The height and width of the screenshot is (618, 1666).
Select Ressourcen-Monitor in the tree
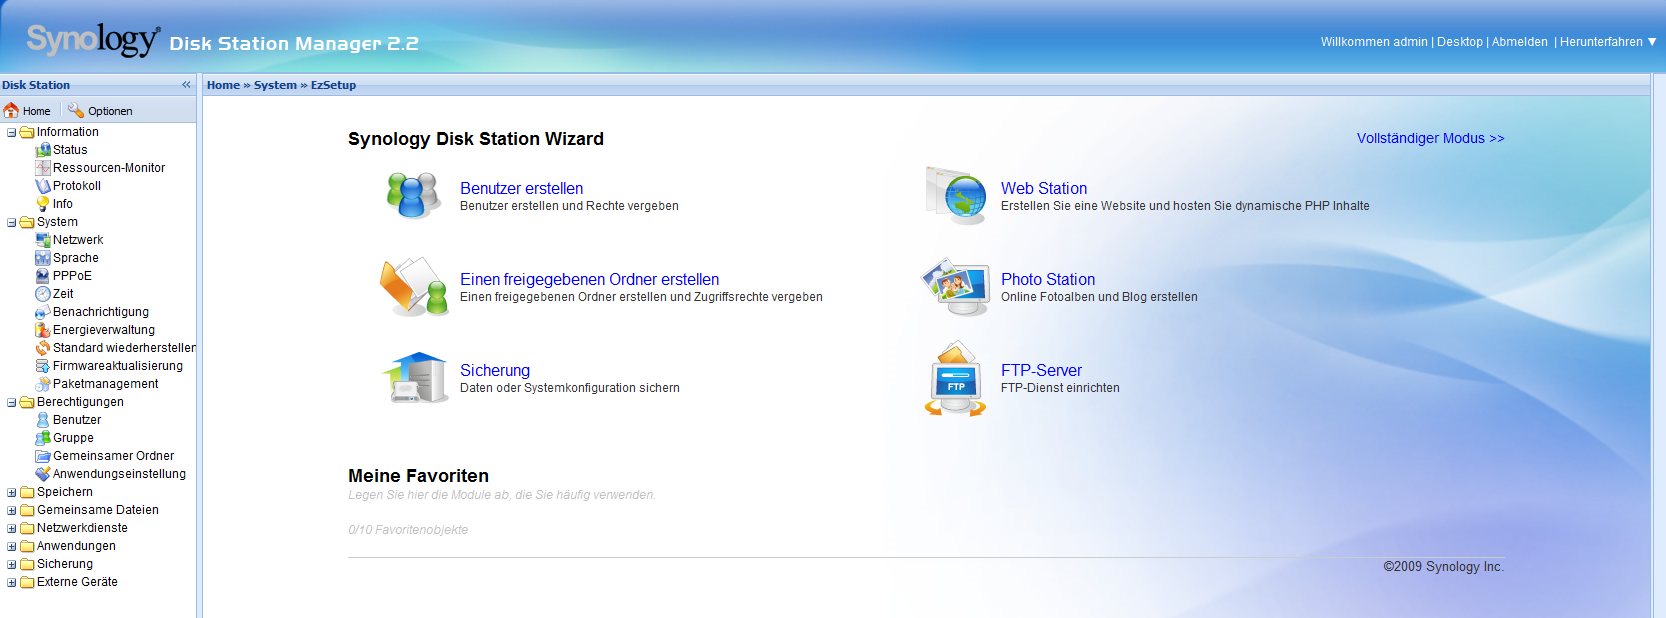click(108, 168)
